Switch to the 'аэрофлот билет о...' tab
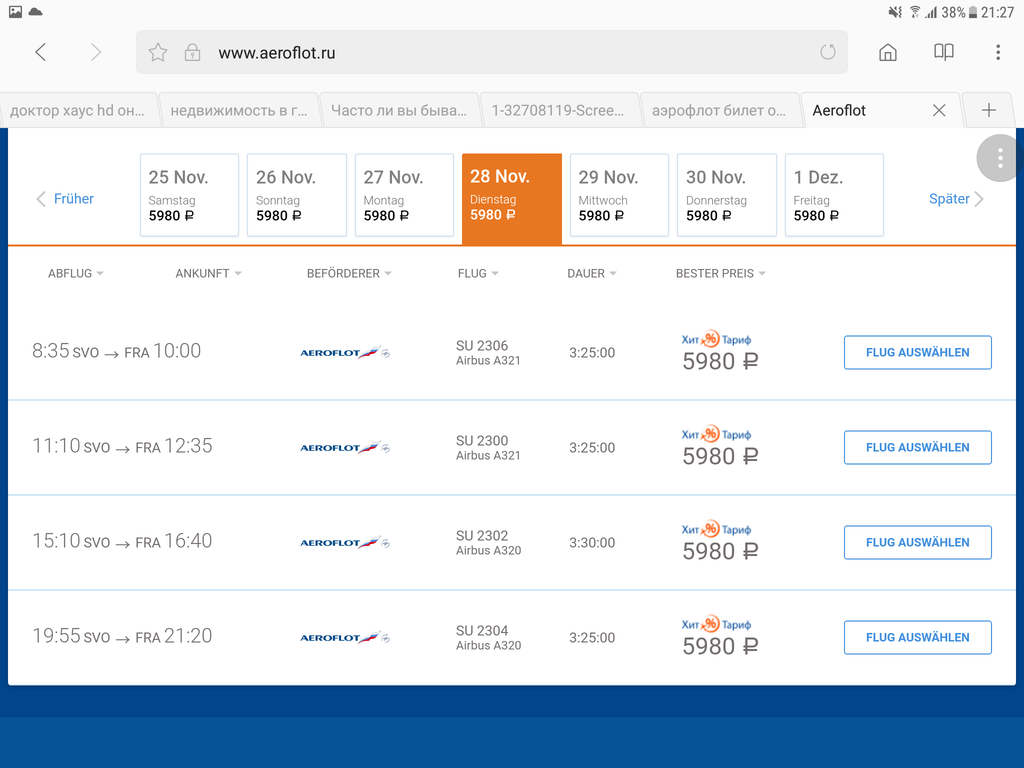This screenshot has width=1024, height=768. (x=719, y=110)
